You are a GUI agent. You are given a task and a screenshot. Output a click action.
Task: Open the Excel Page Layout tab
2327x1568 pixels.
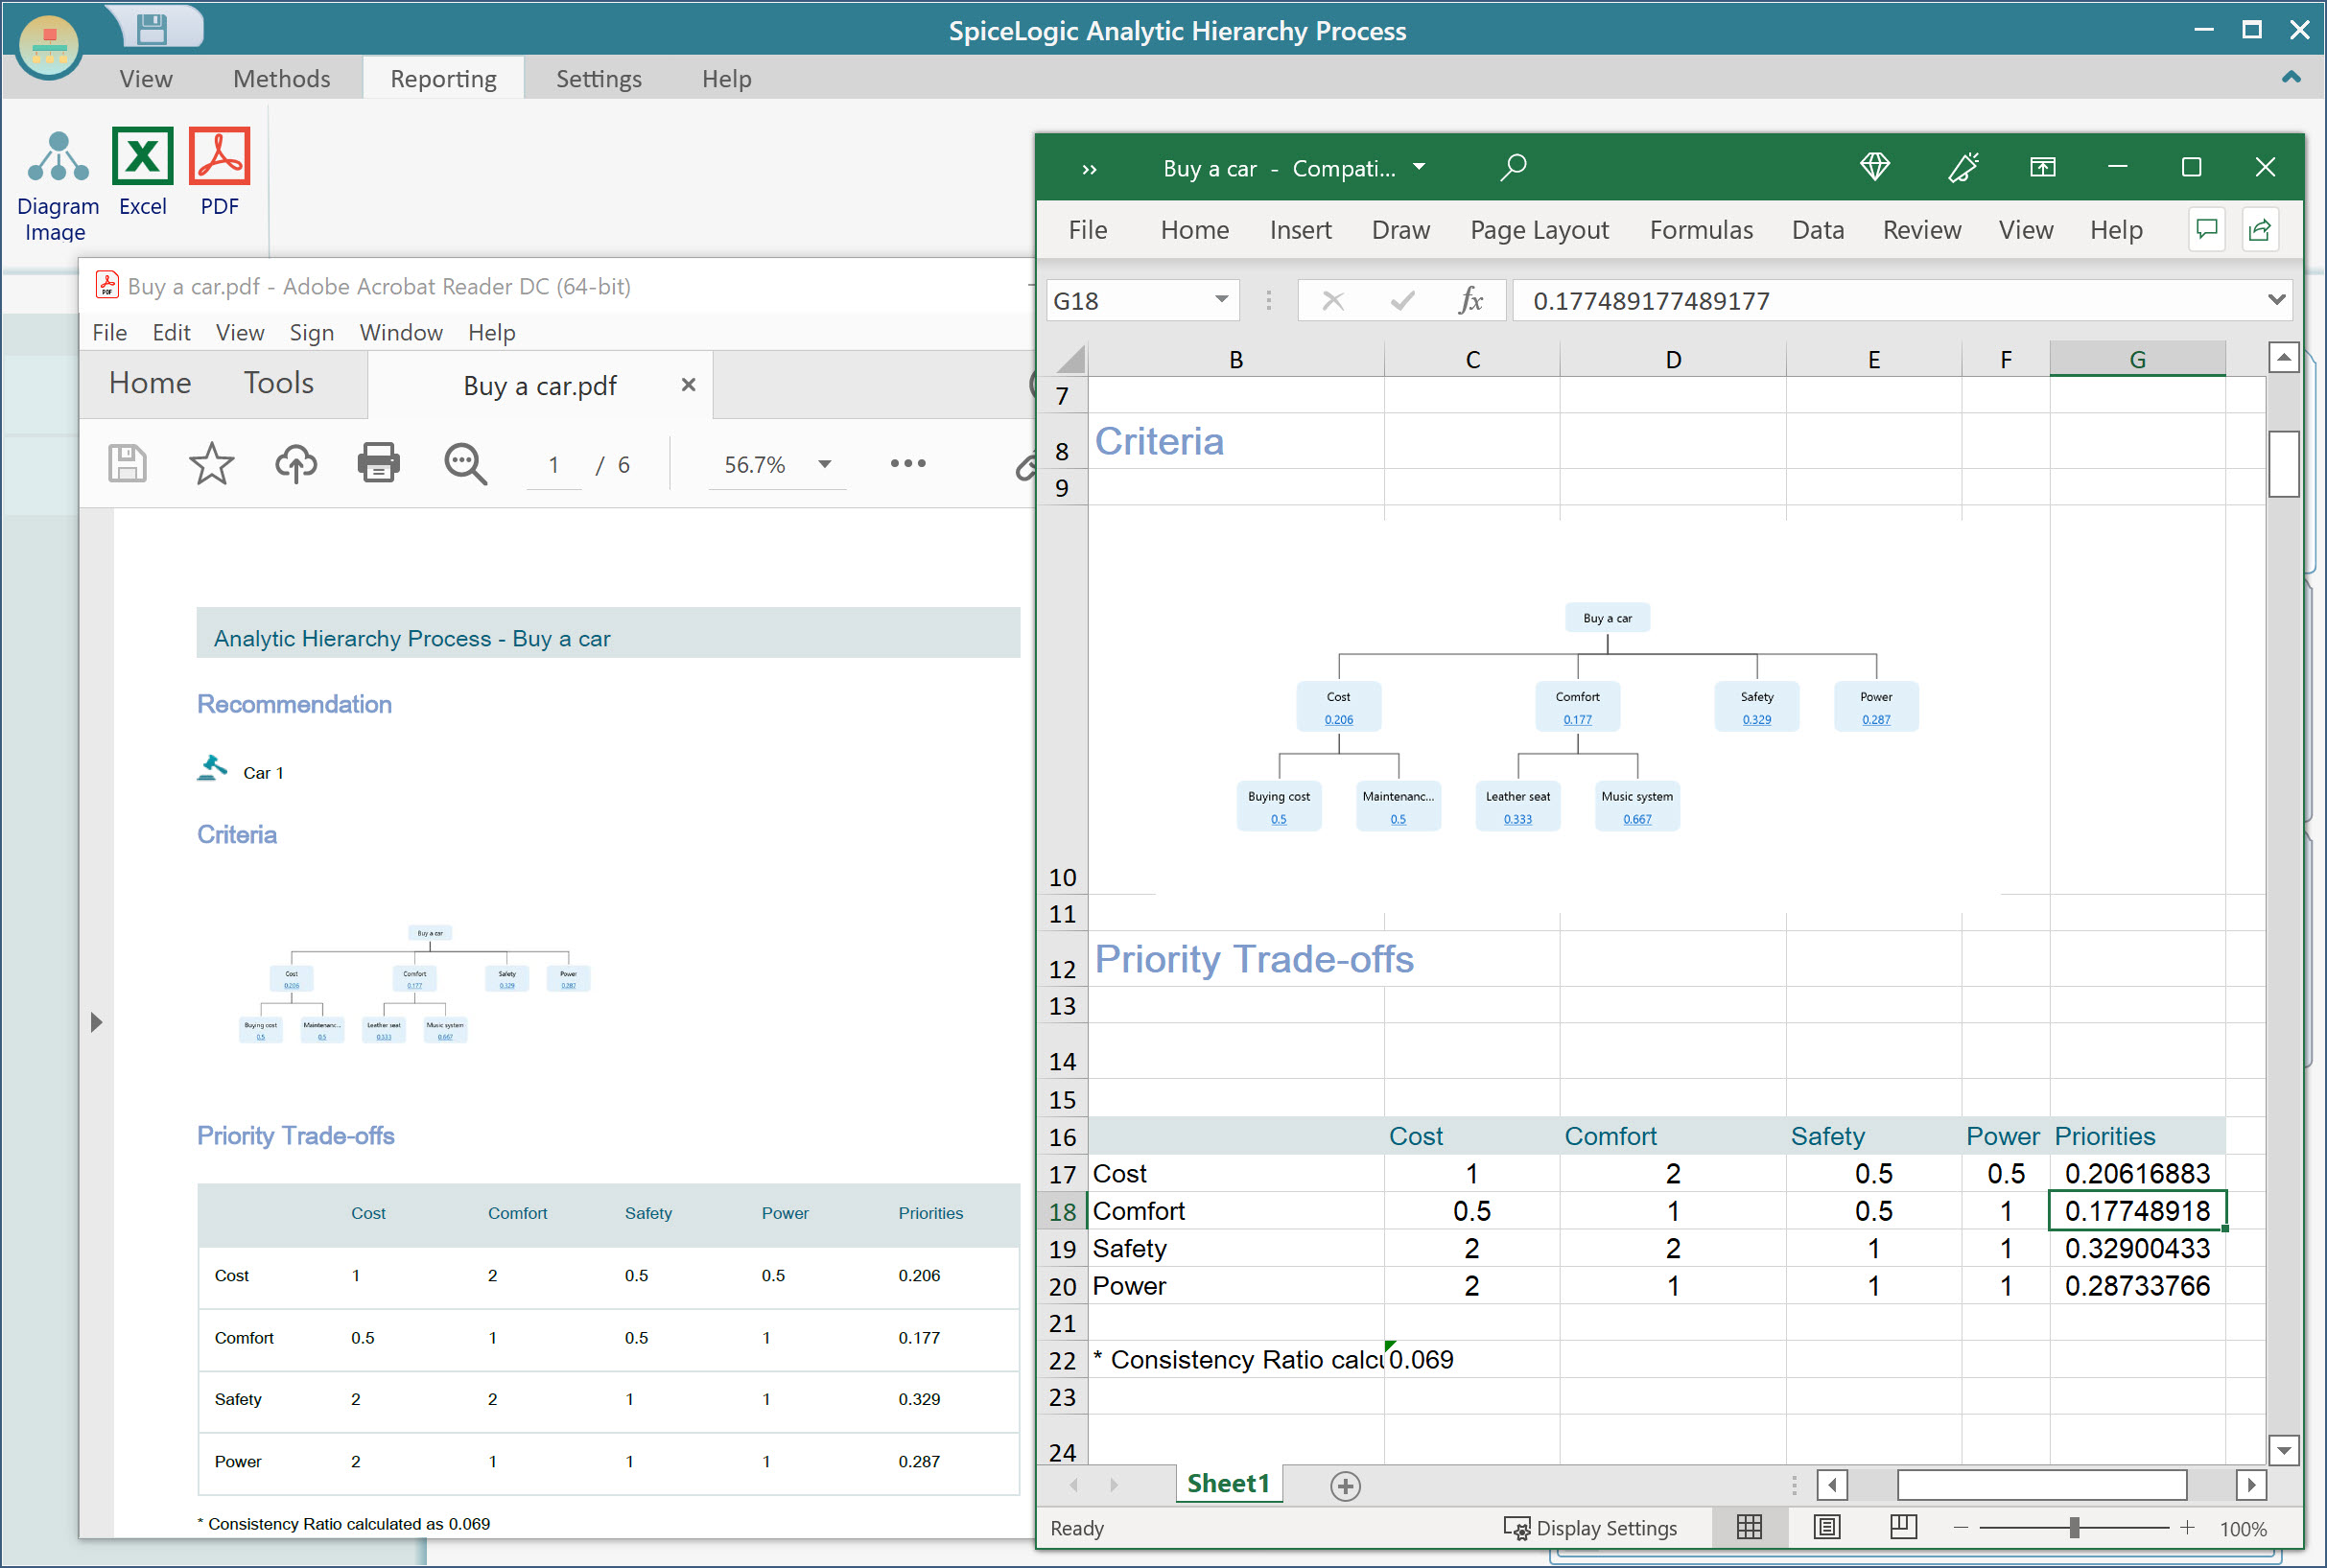point(1539,230)
